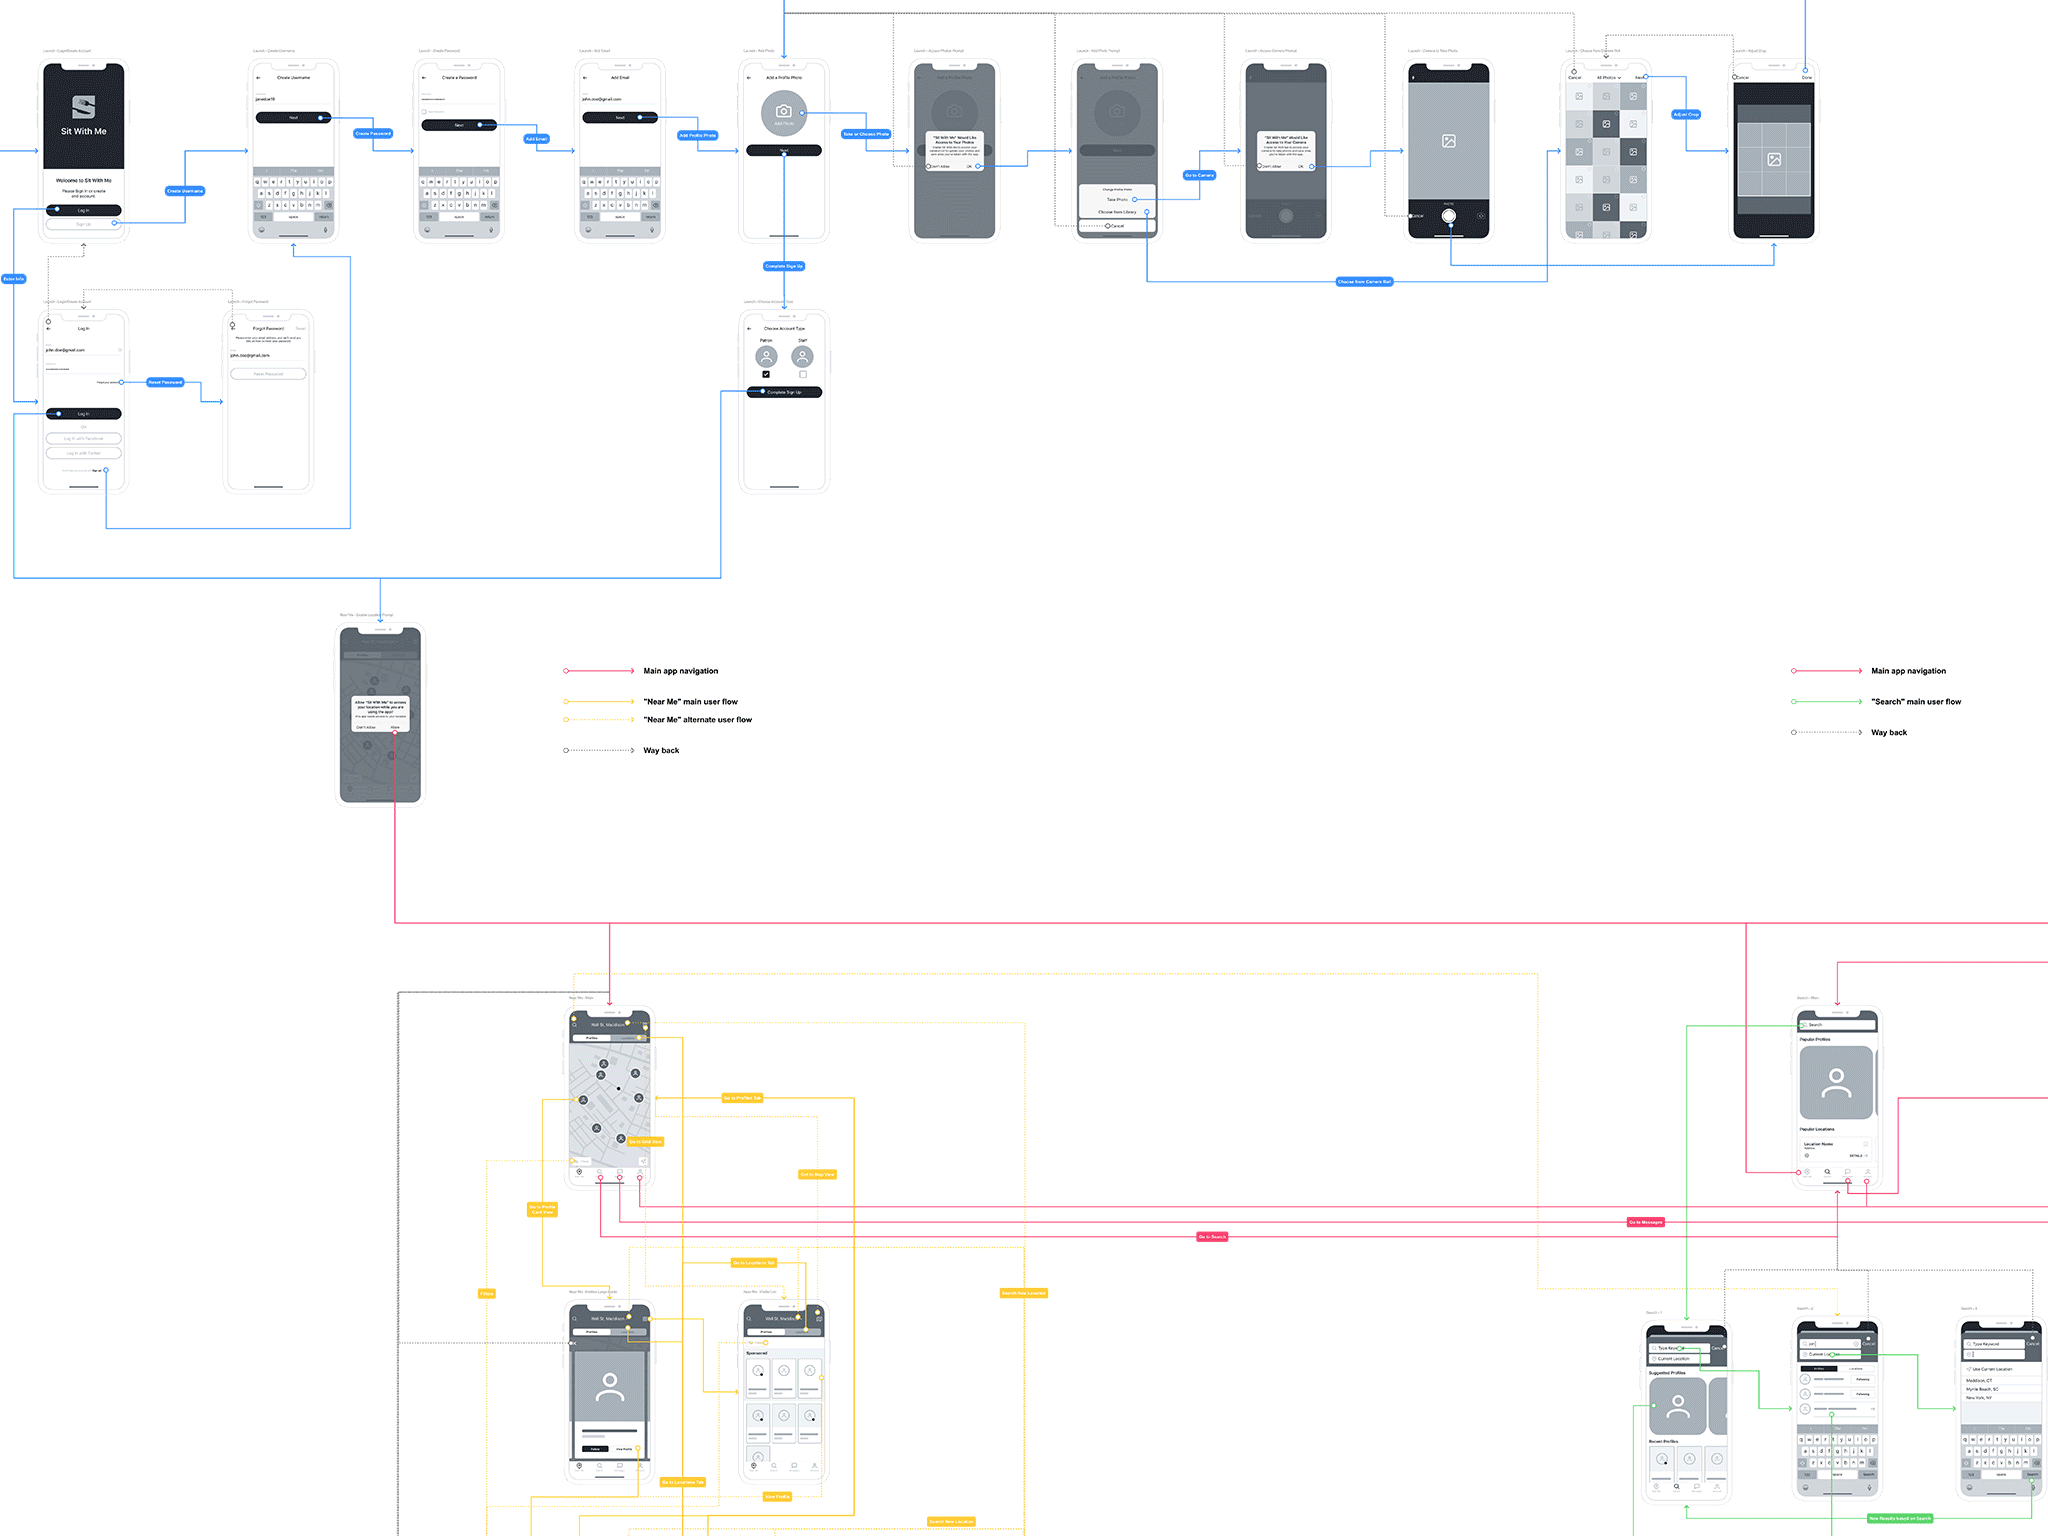
Task: Switch to Profiles tab on map screen
Action: point(591,1038)
